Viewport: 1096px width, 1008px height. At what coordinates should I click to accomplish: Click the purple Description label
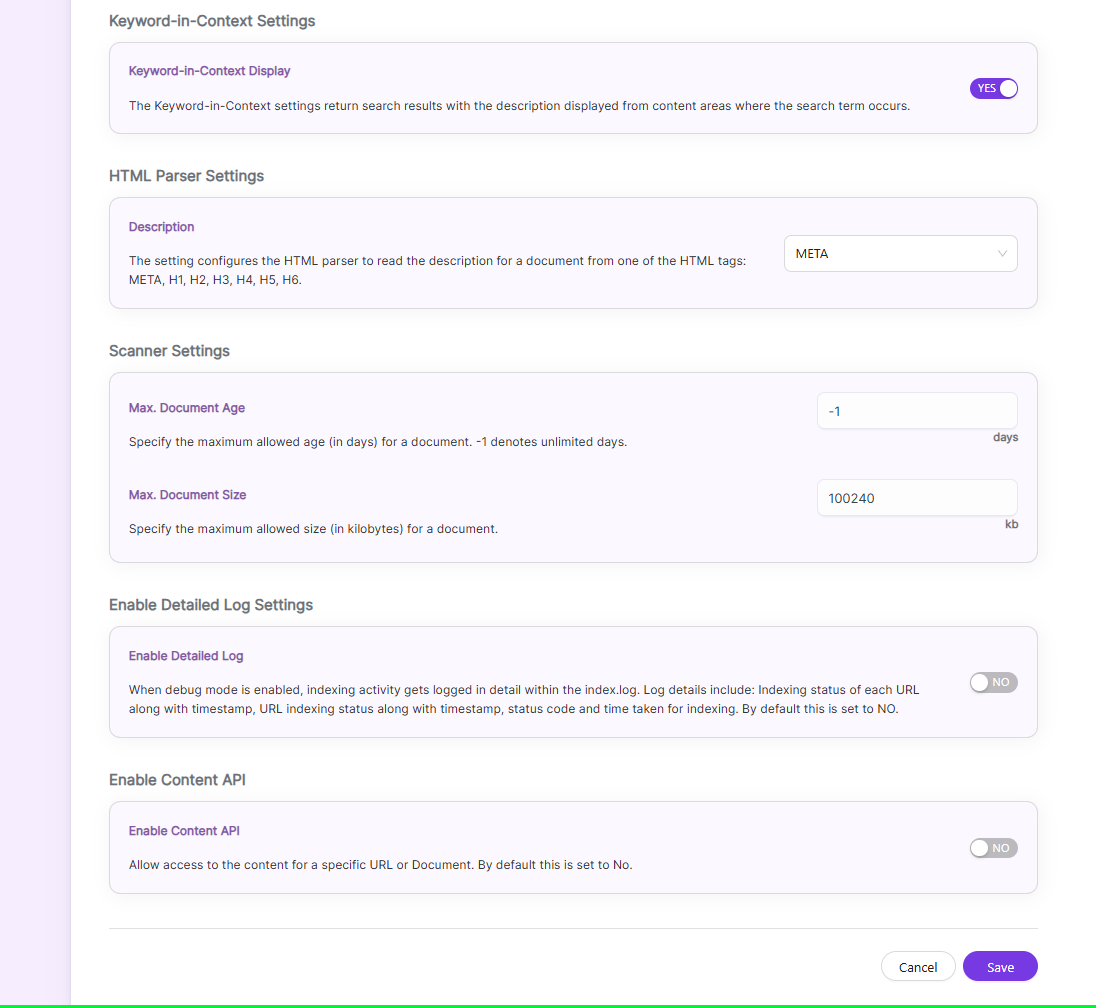coord(161,226)
